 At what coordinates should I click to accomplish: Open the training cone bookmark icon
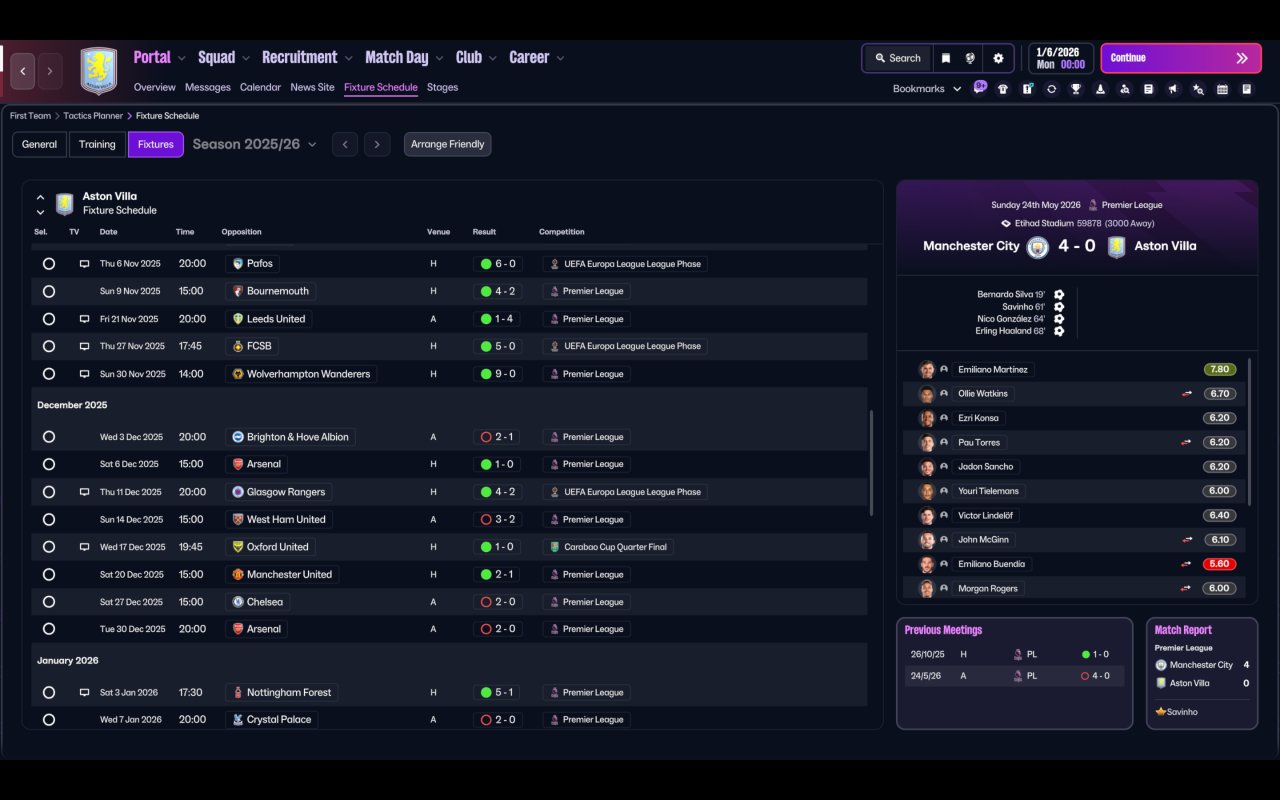[x=1100, y=89]
